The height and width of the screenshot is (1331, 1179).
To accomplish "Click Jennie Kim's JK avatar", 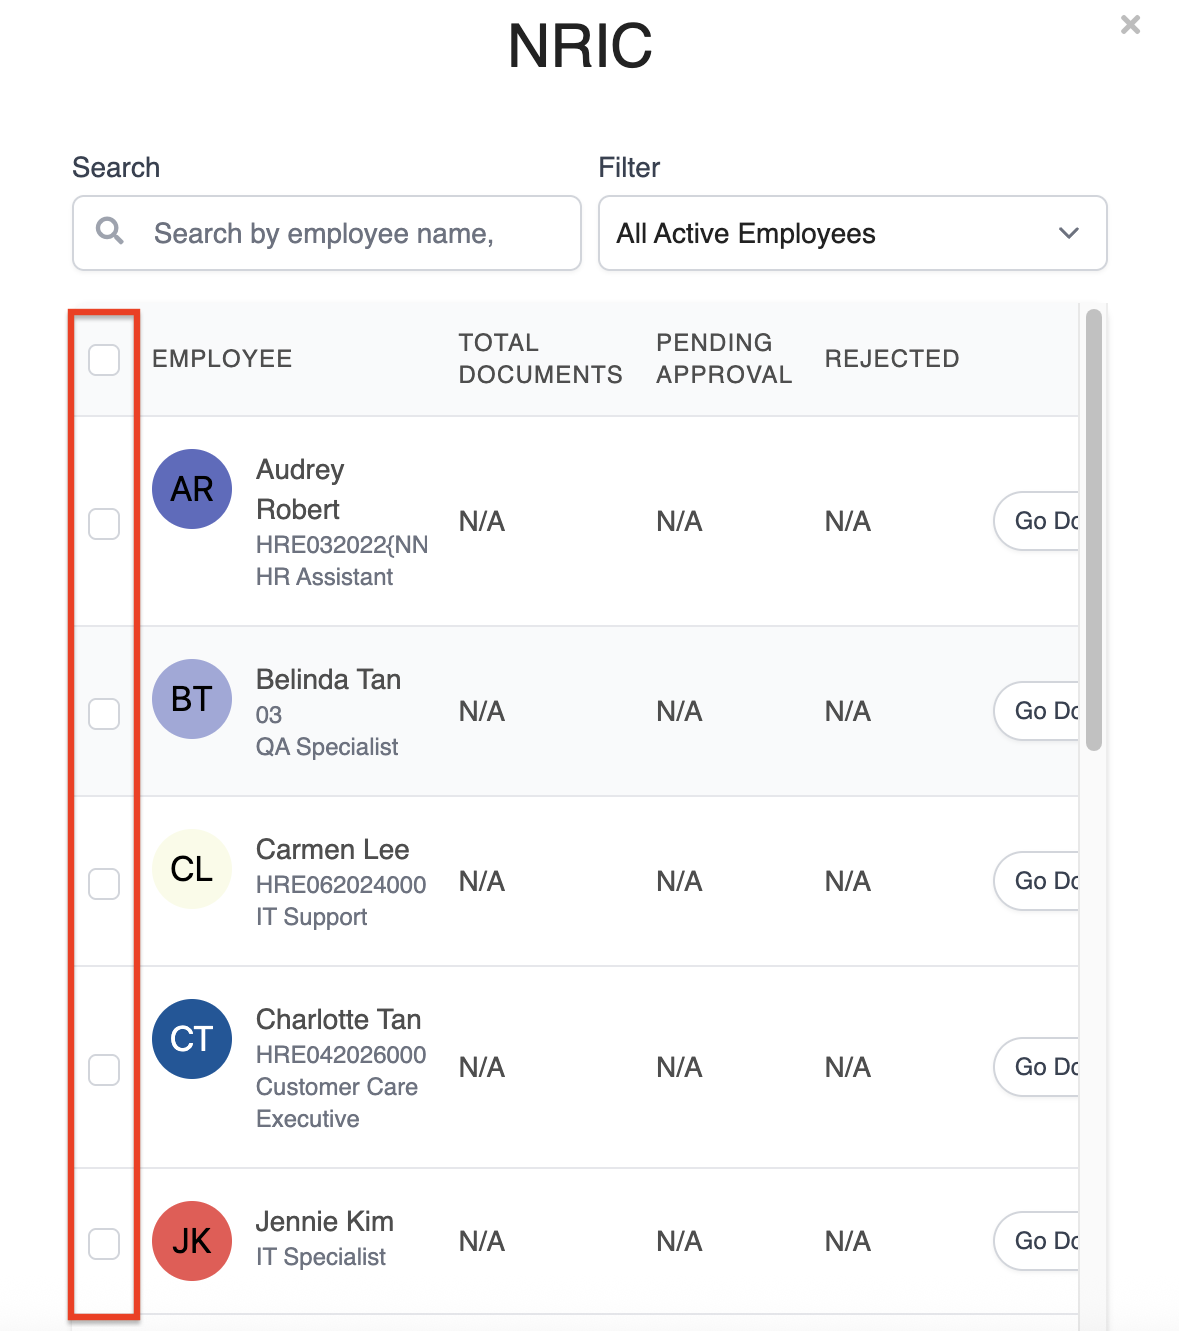I will (192, 1241).
